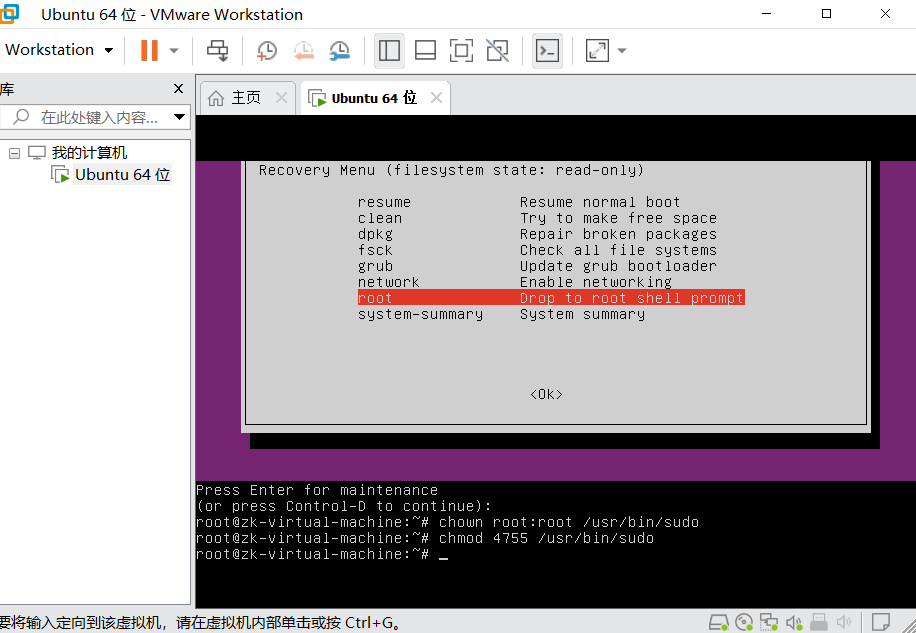
Task: Select Ubuntu 64 位 in the library tree
Action: pos(123,175)
